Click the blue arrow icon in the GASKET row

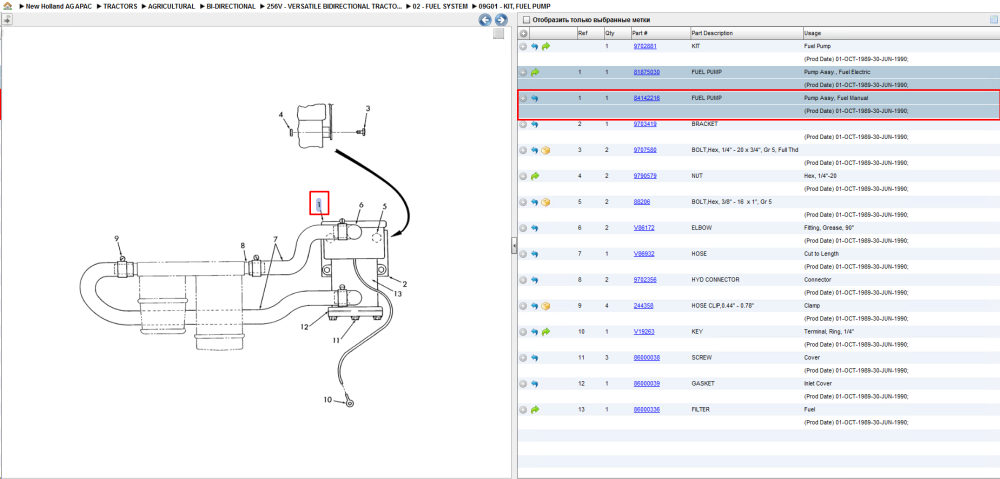click(x=534, y=384)
